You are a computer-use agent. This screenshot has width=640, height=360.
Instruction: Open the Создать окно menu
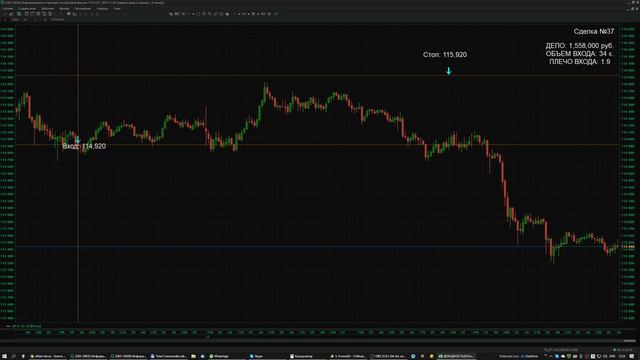click(x=27, y=9)
